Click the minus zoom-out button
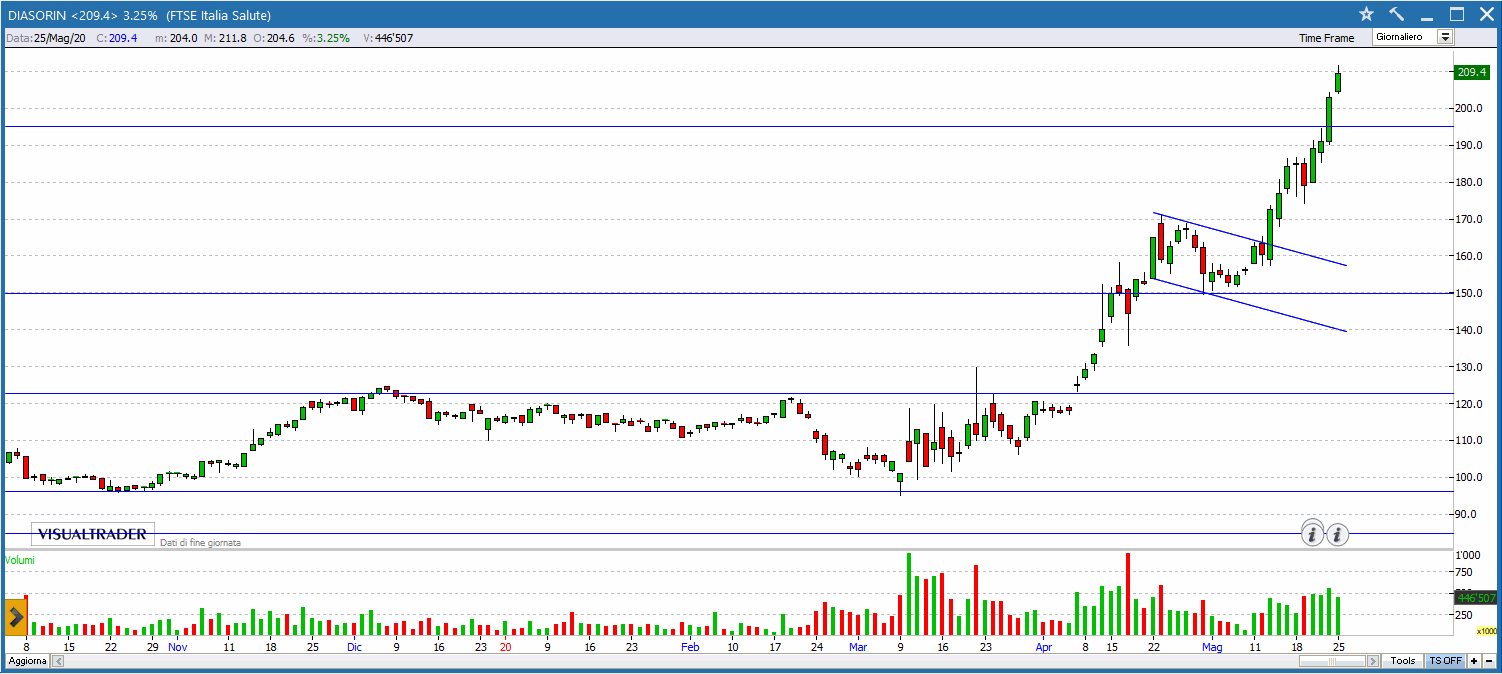Screen dimensions: 1502x674 (1490, 661)
